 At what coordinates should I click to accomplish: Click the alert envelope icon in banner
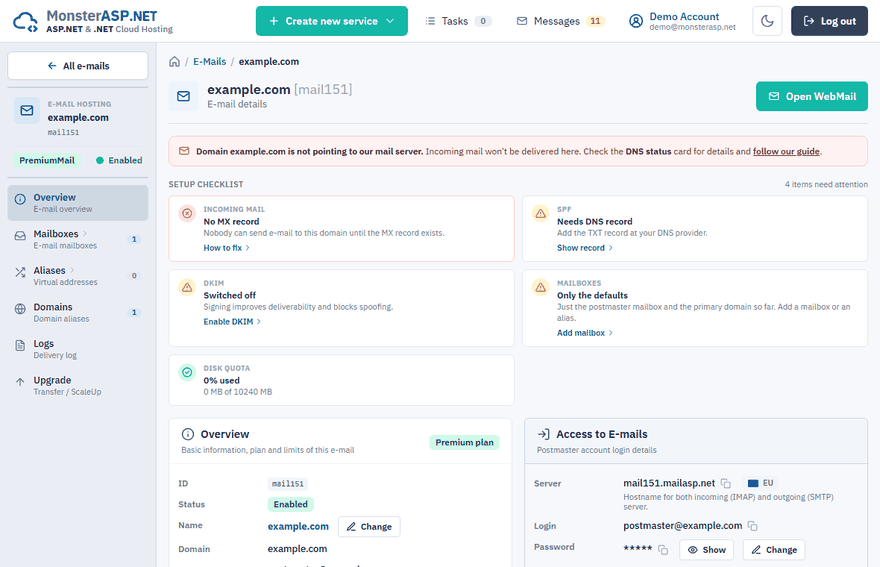point(184,151)
